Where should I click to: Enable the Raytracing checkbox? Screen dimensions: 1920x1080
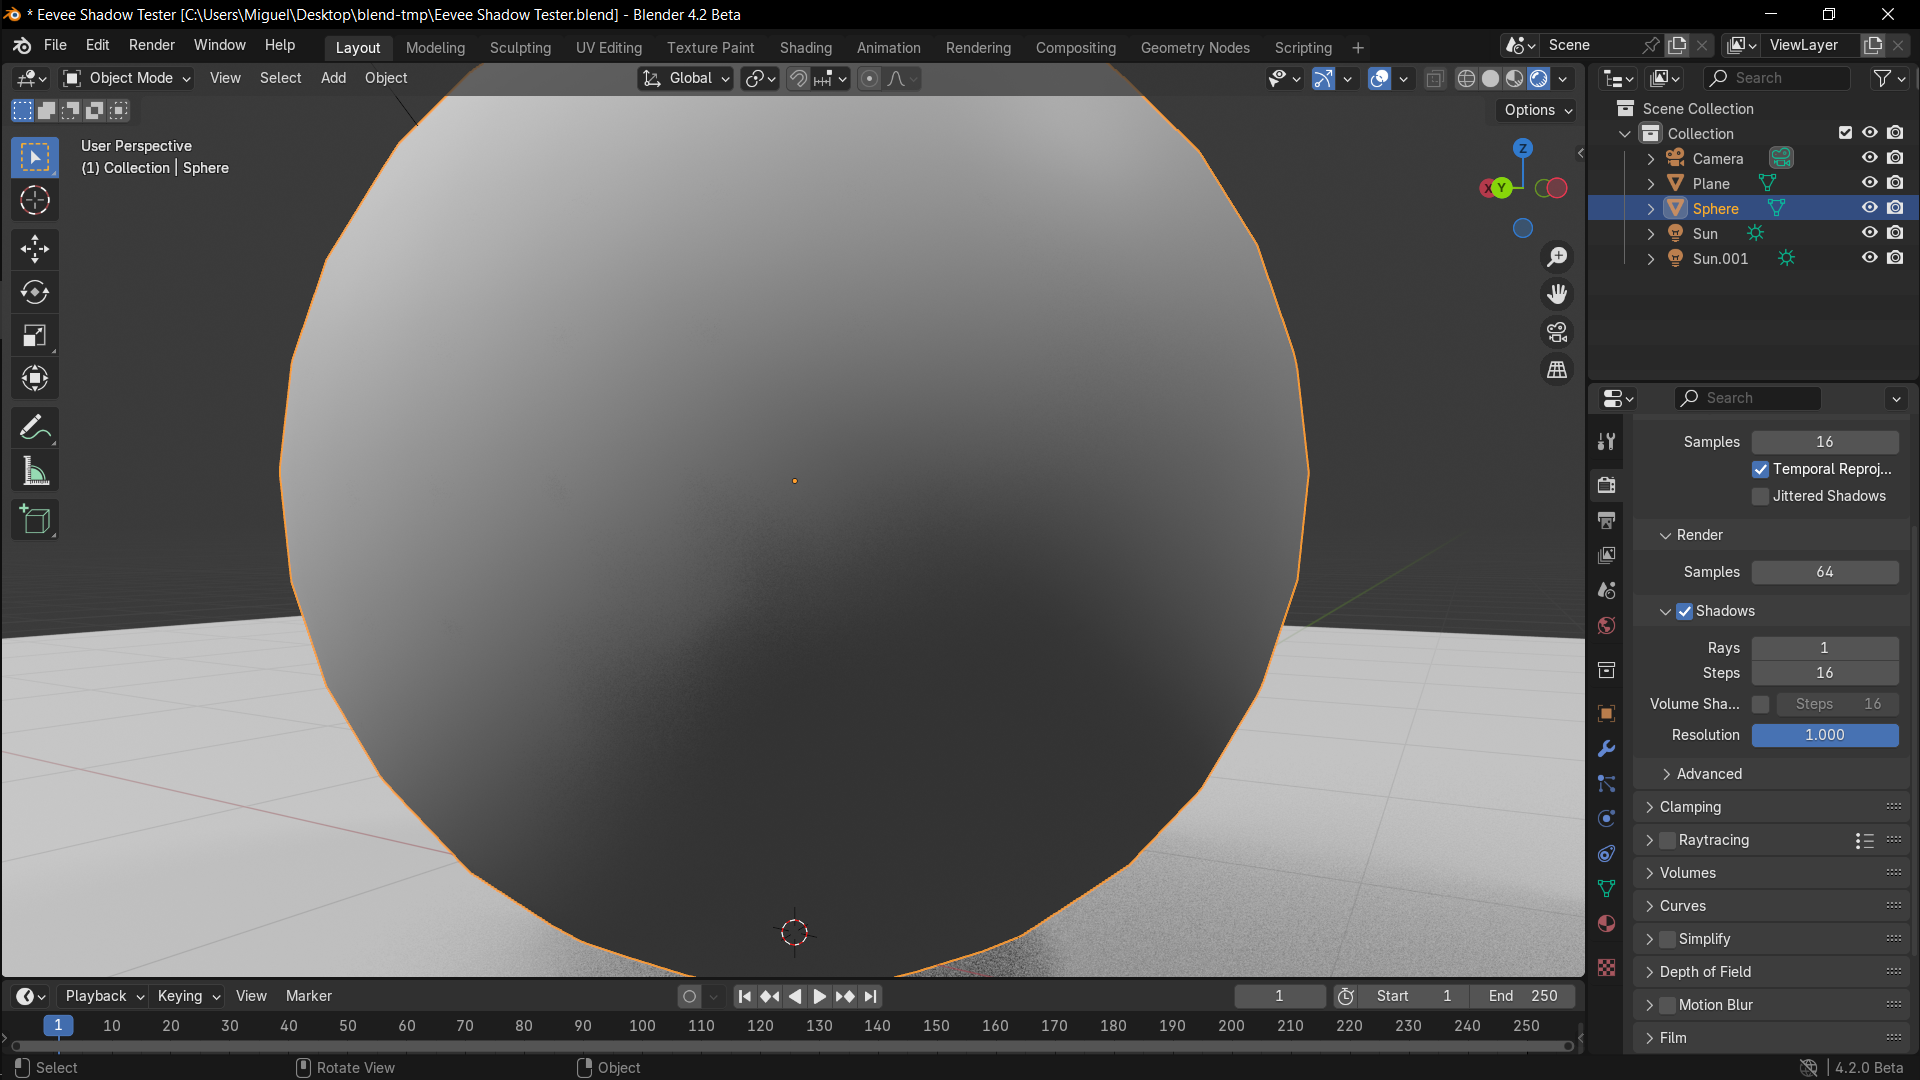pos(1667,840)
